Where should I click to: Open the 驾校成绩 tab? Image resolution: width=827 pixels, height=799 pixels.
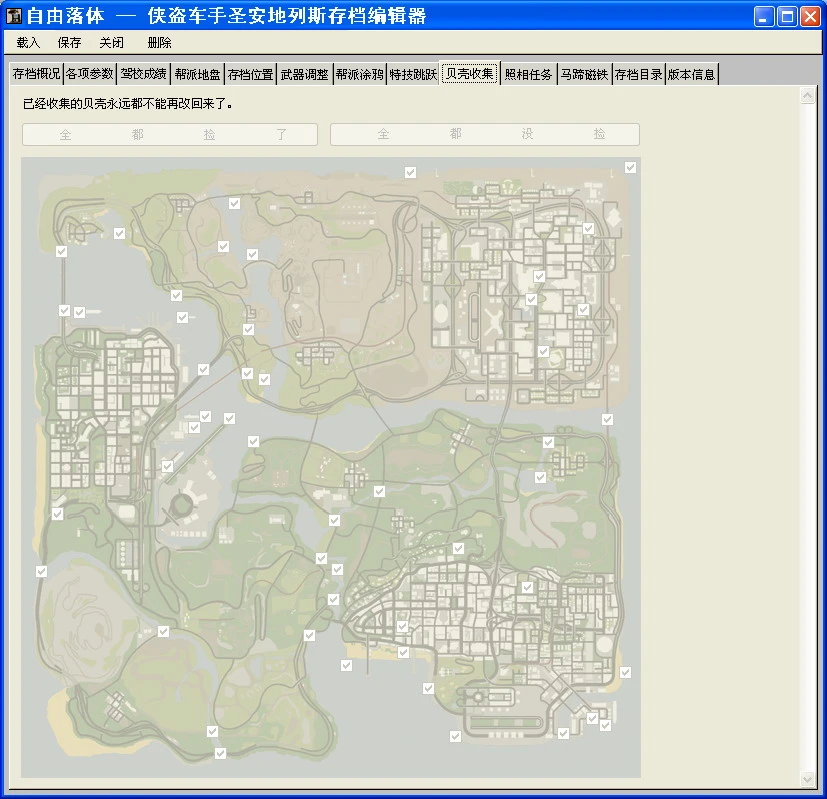point(143,74)
